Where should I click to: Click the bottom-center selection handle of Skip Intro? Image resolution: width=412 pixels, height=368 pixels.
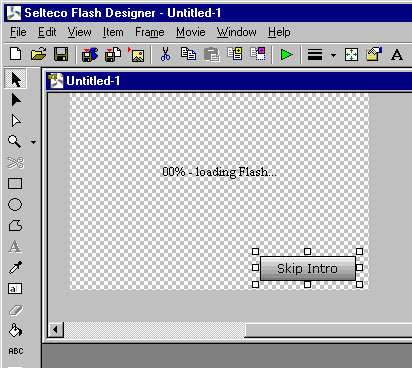tap(307, 284)
